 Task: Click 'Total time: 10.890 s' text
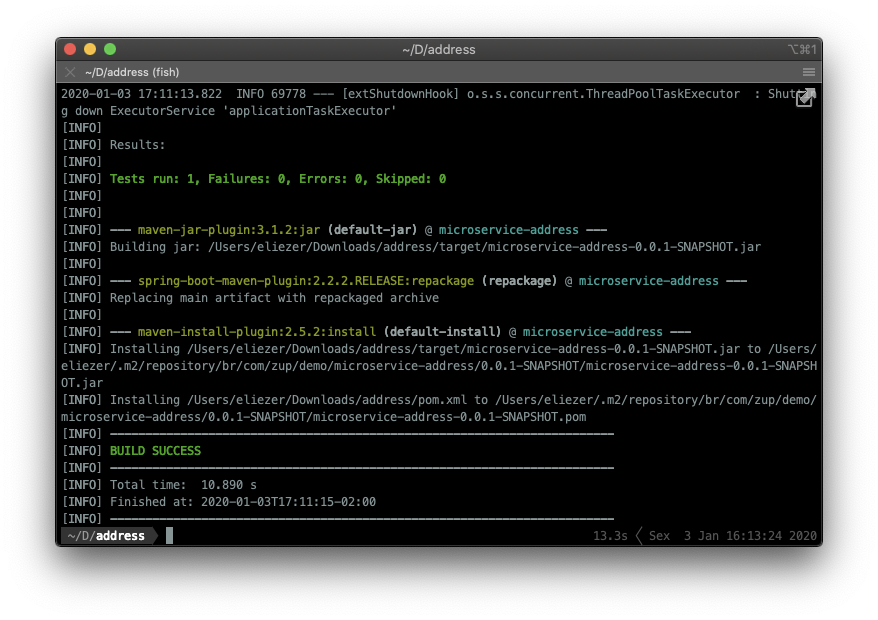[x=183, y=485]
